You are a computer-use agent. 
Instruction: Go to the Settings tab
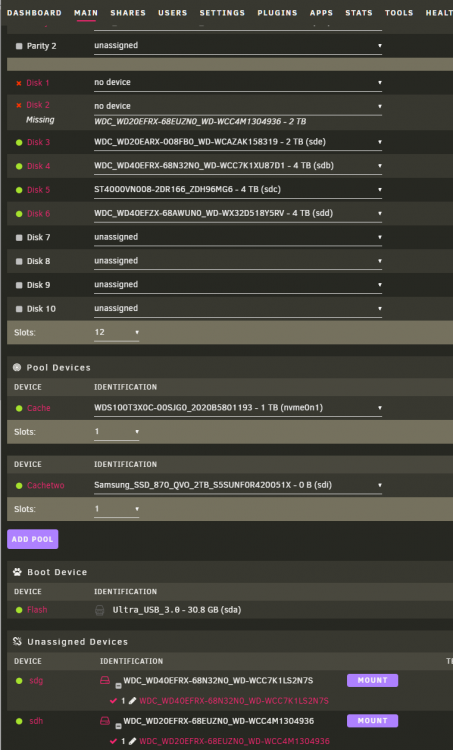point(222,13)
